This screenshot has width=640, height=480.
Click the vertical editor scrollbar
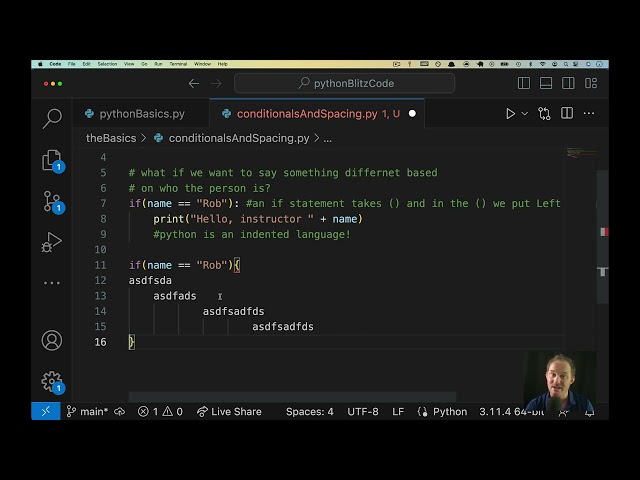(x=602, y=237)
